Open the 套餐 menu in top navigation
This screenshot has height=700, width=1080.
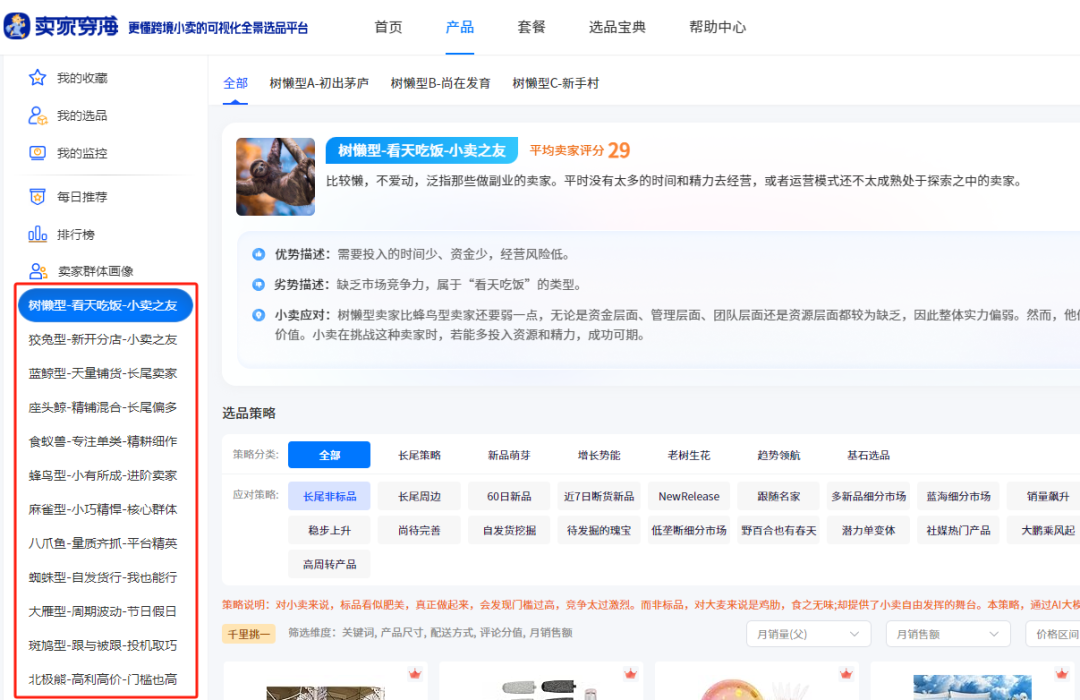[530, 27]
